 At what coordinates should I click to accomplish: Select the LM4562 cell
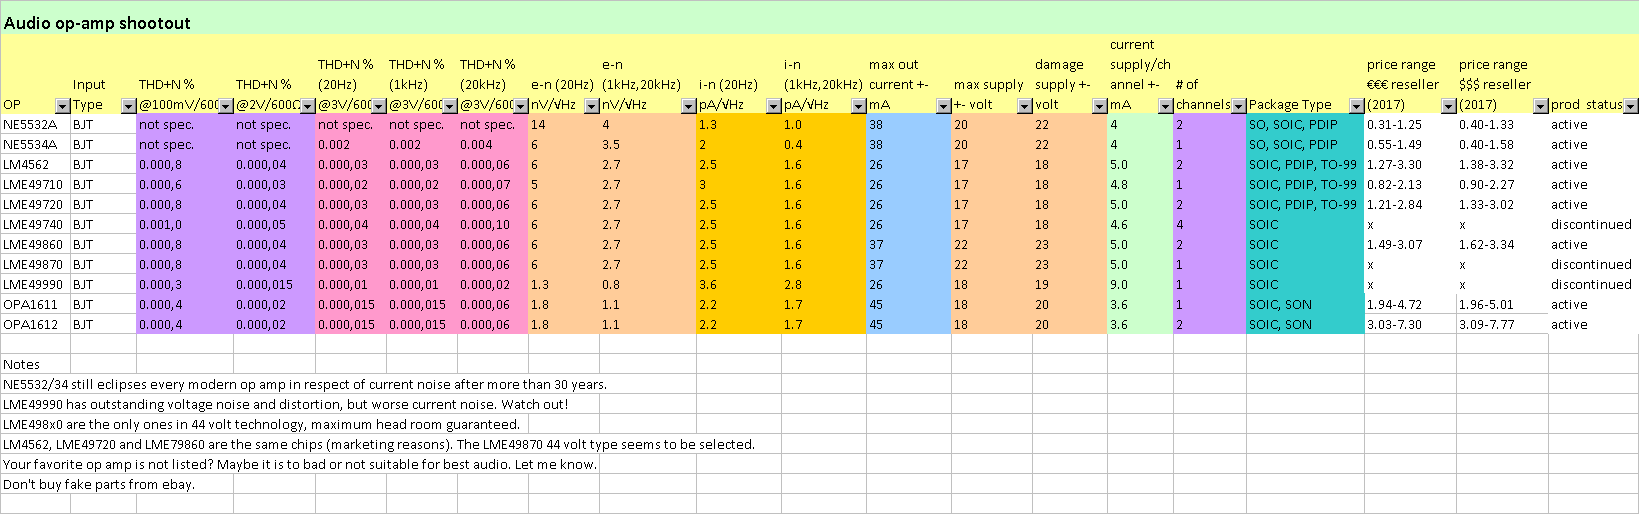pos(35,165)
